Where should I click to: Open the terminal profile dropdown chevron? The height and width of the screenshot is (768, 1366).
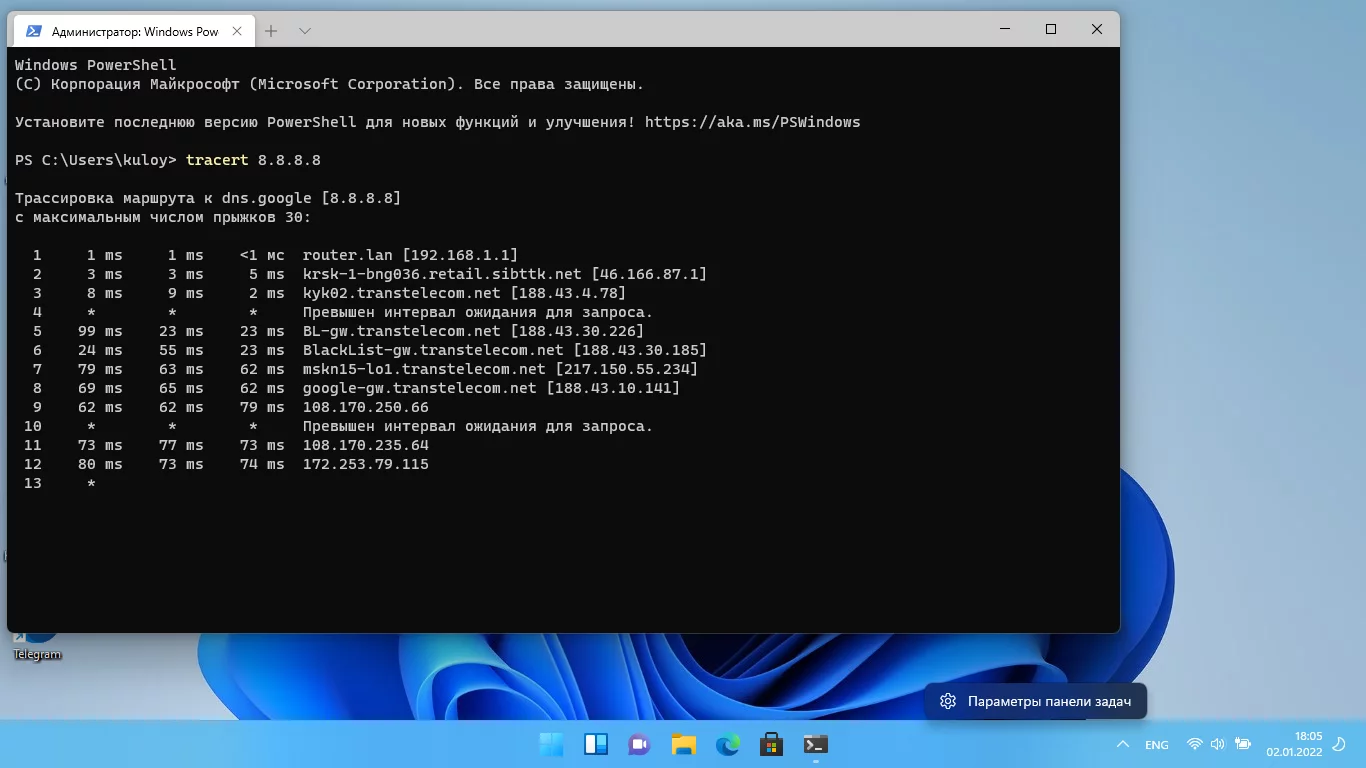[x=305, y=31]
